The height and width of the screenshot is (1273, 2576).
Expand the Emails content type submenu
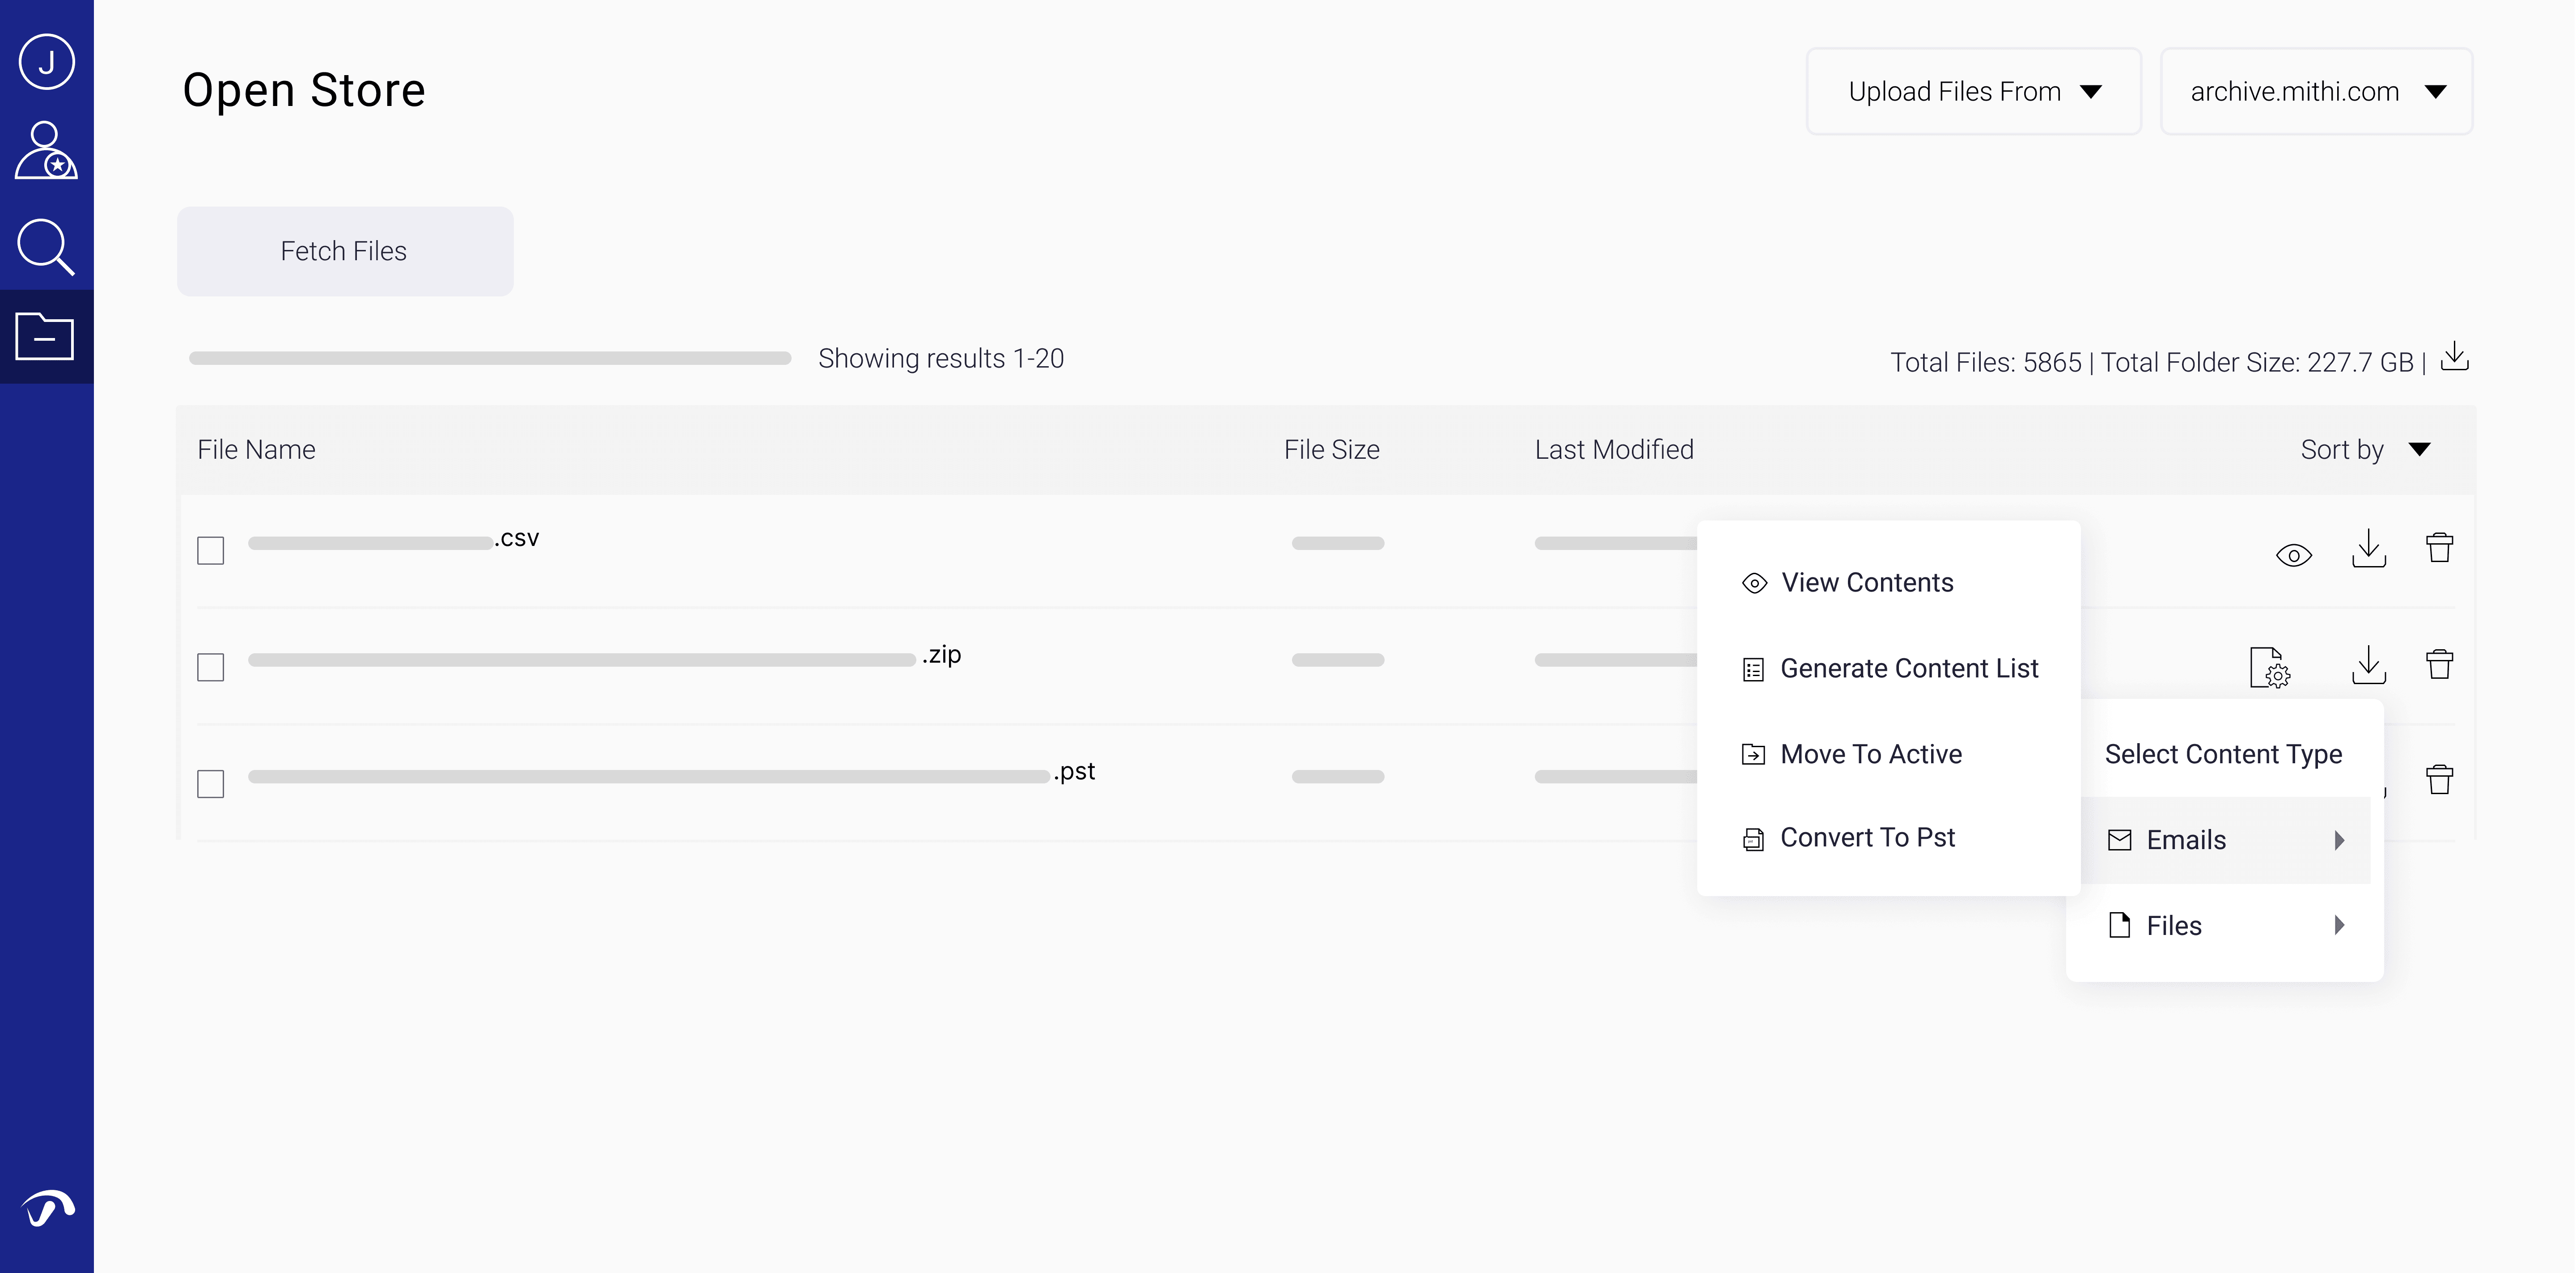tap(2224, 840)
